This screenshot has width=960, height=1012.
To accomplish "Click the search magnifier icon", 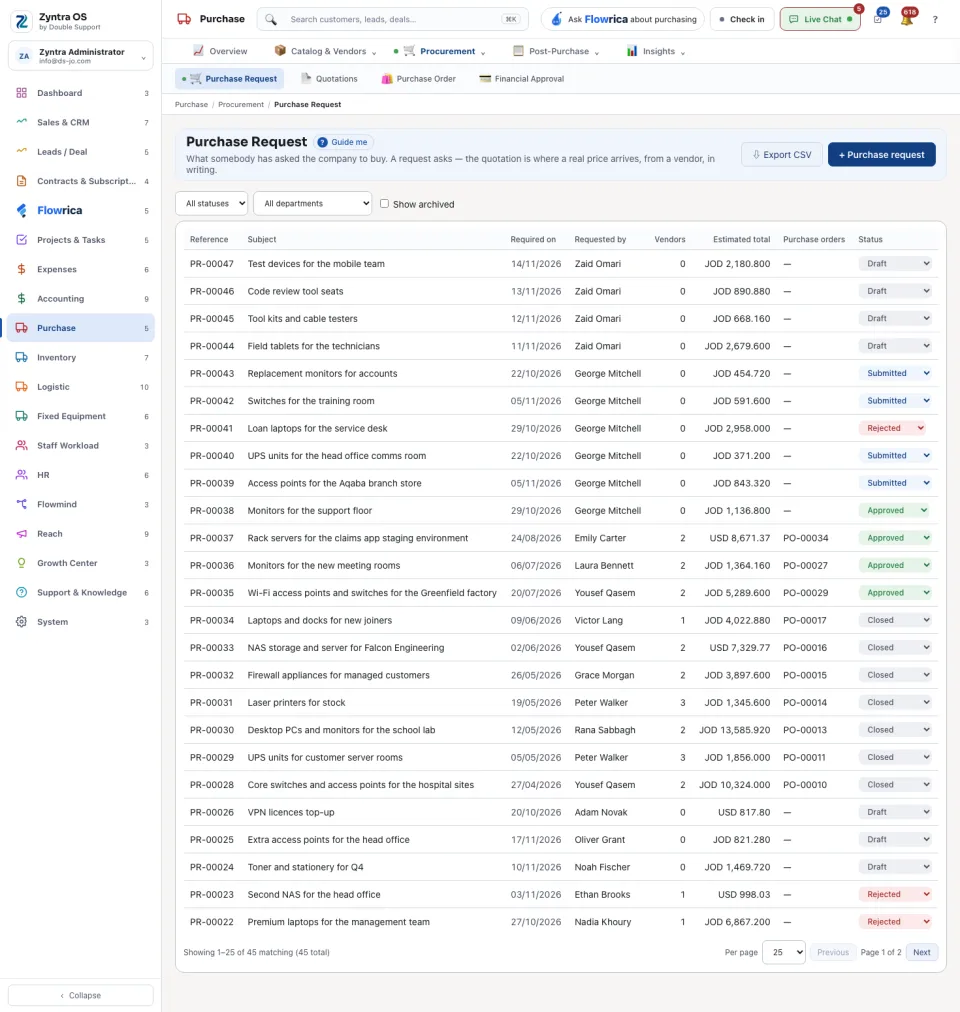I will point(271,19).
